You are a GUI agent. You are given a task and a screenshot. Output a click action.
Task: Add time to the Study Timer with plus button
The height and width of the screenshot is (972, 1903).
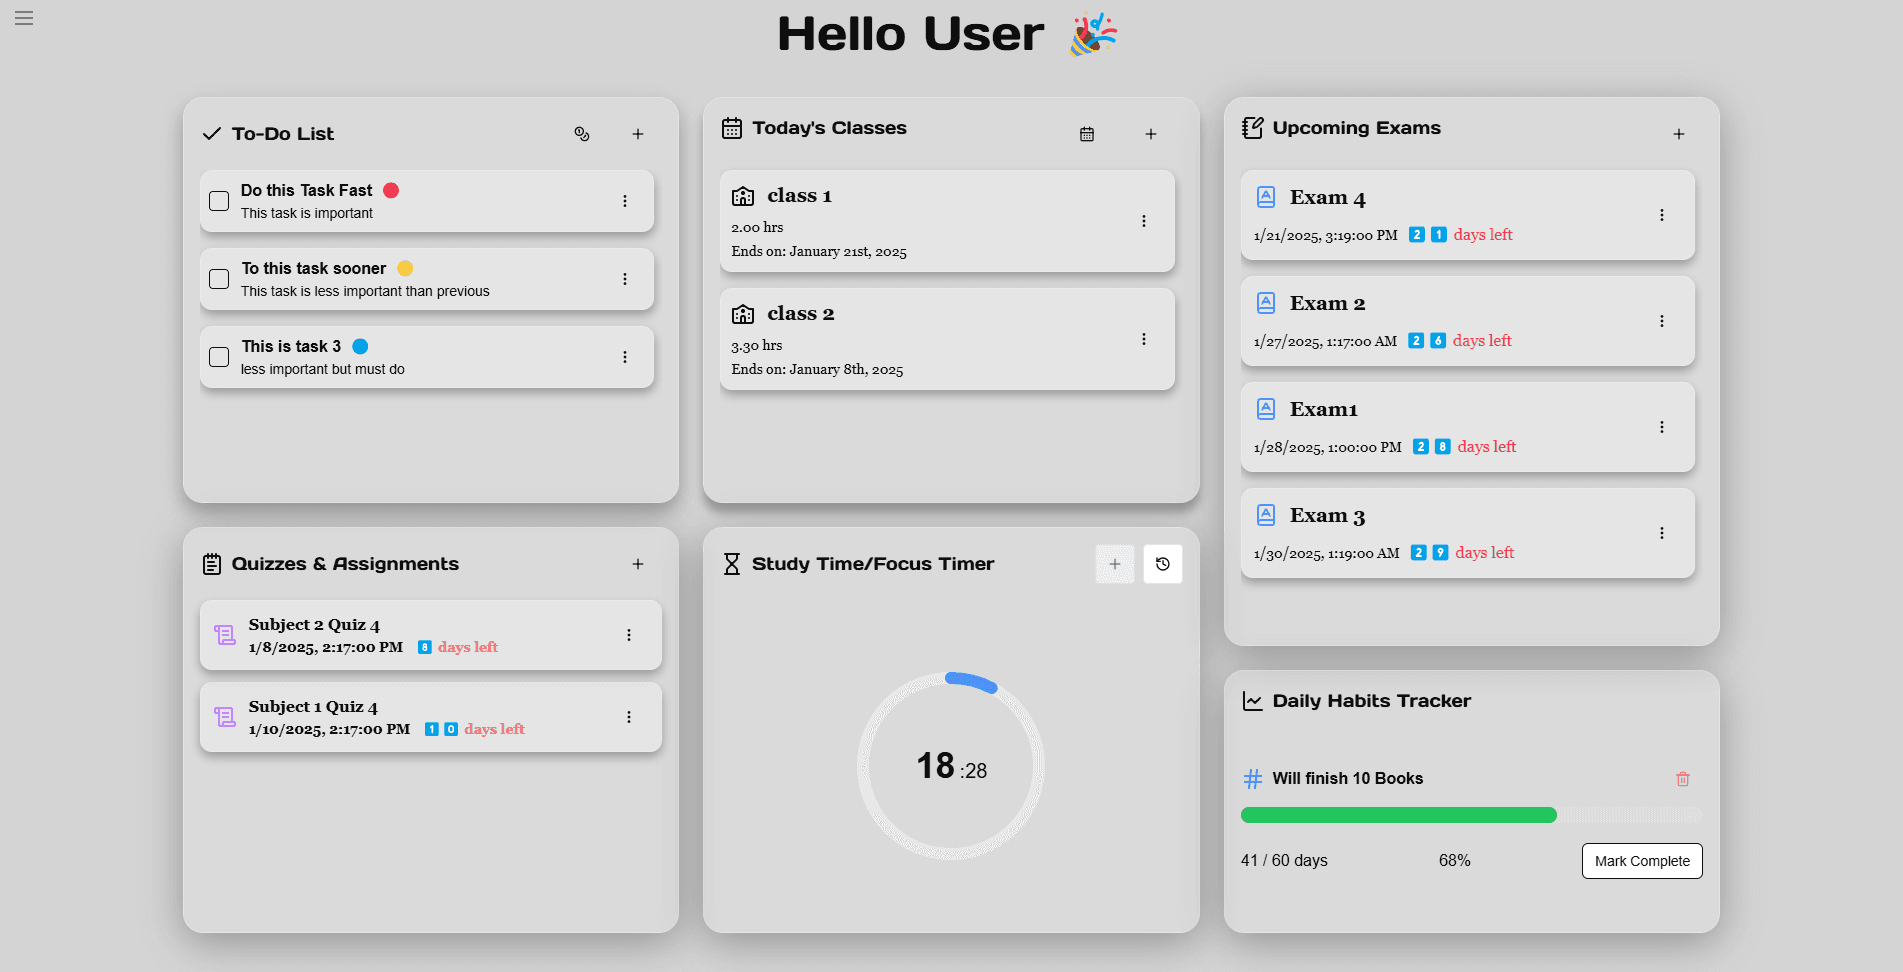(x=1114, y=564)
